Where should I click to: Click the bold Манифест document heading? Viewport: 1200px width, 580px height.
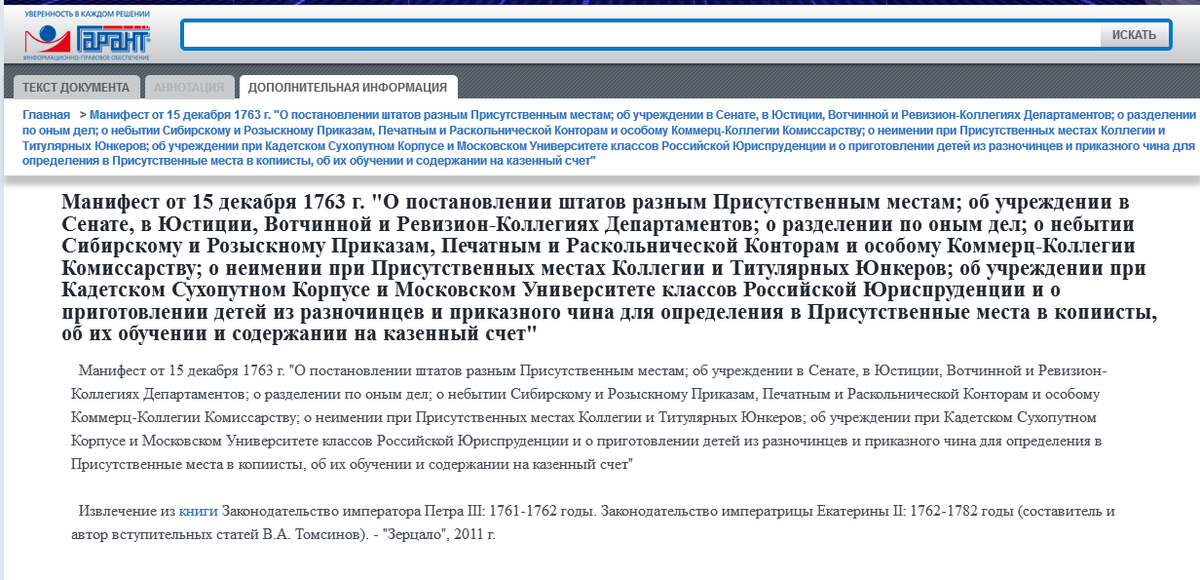(610, 267)
